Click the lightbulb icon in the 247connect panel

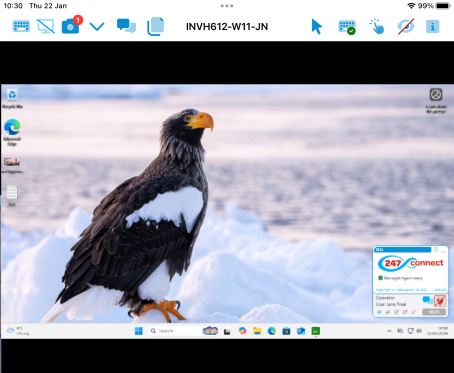[436, 250]
